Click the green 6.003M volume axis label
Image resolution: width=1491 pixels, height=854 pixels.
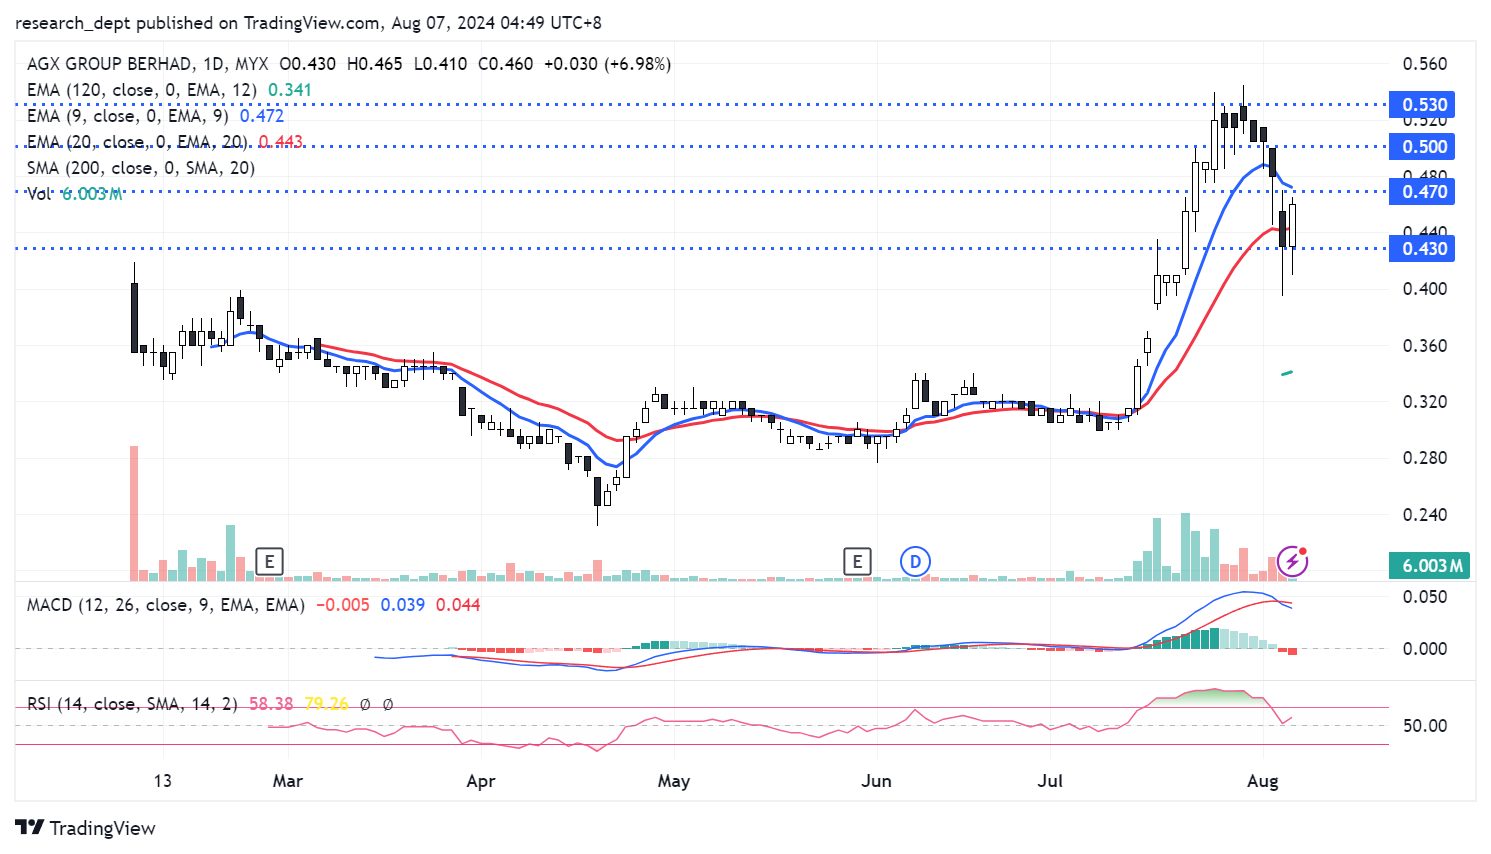pos(1431,566)
